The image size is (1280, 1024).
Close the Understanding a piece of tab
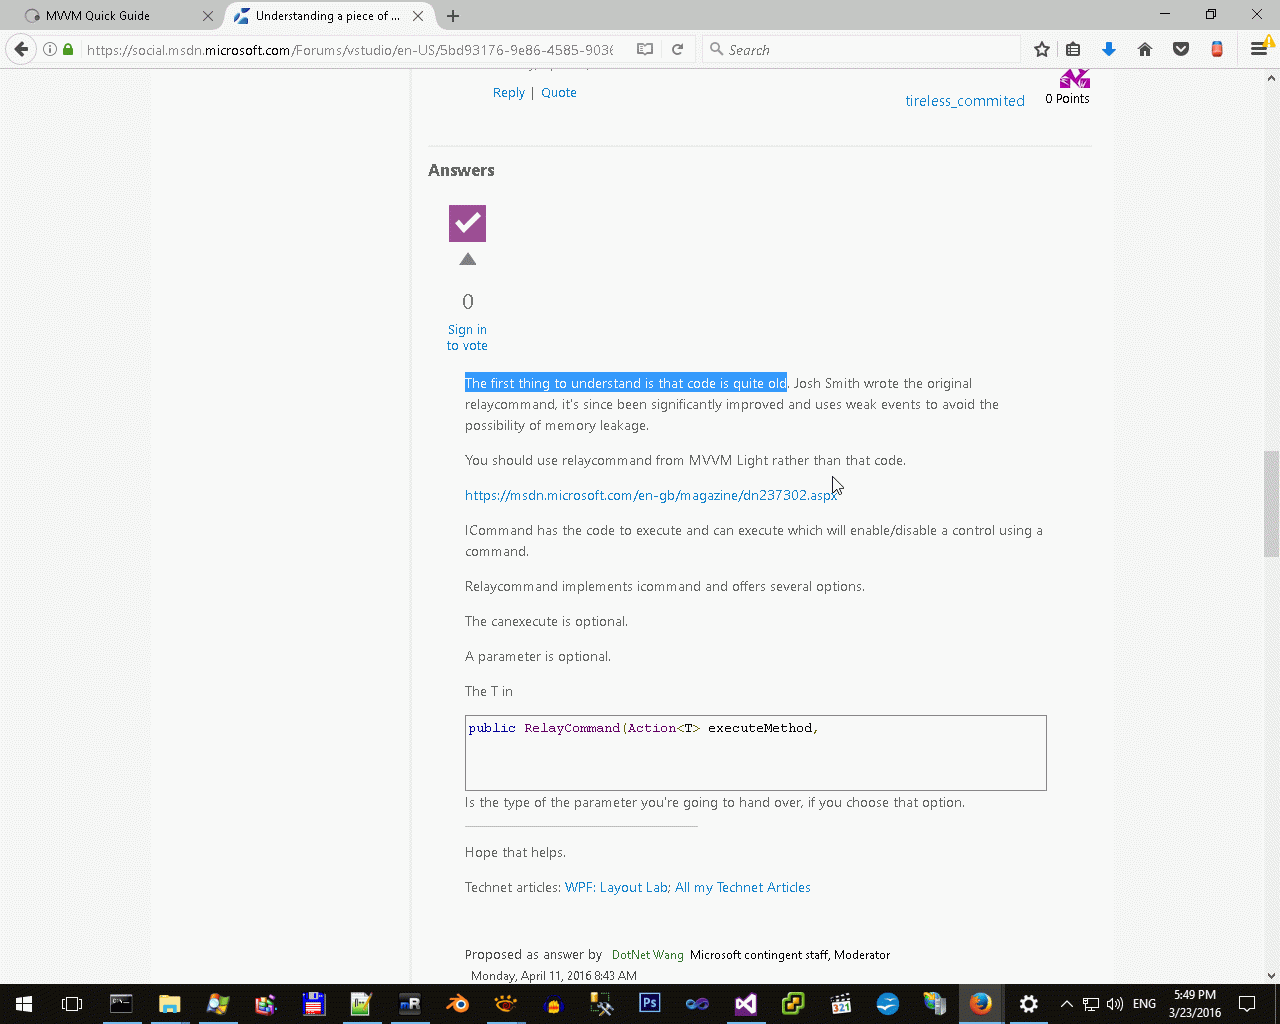pyautogui.click(x=418, y=16)
